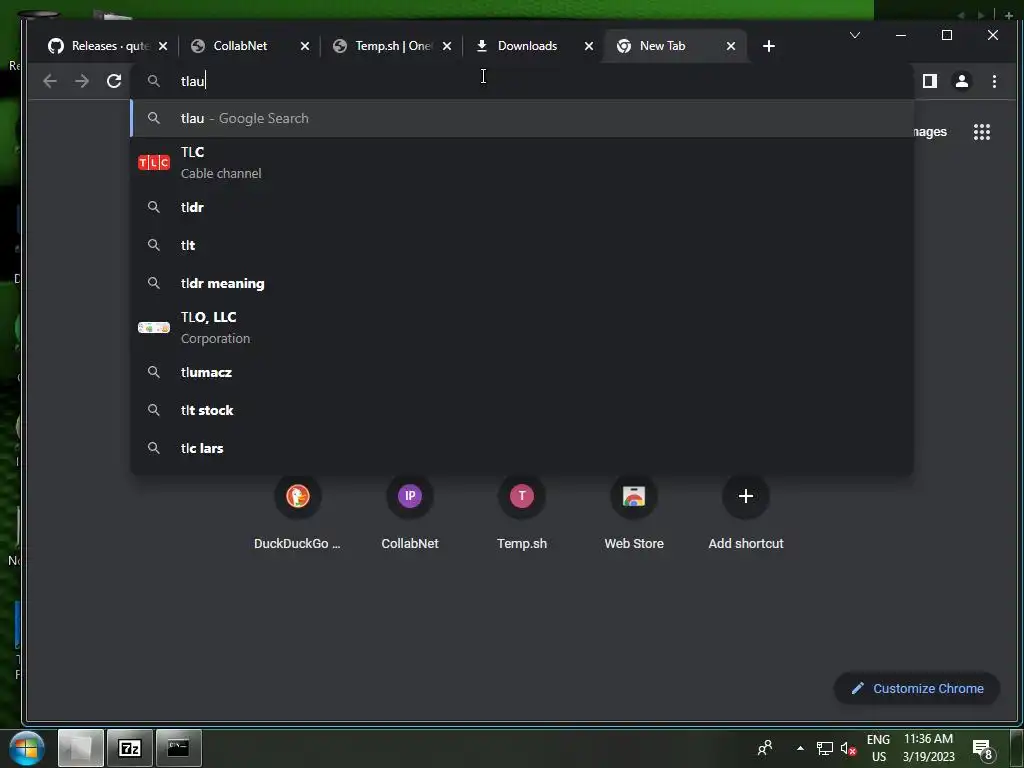Go back to previous page
This screenshot has height=768, width=1024.
coord(50,81)
